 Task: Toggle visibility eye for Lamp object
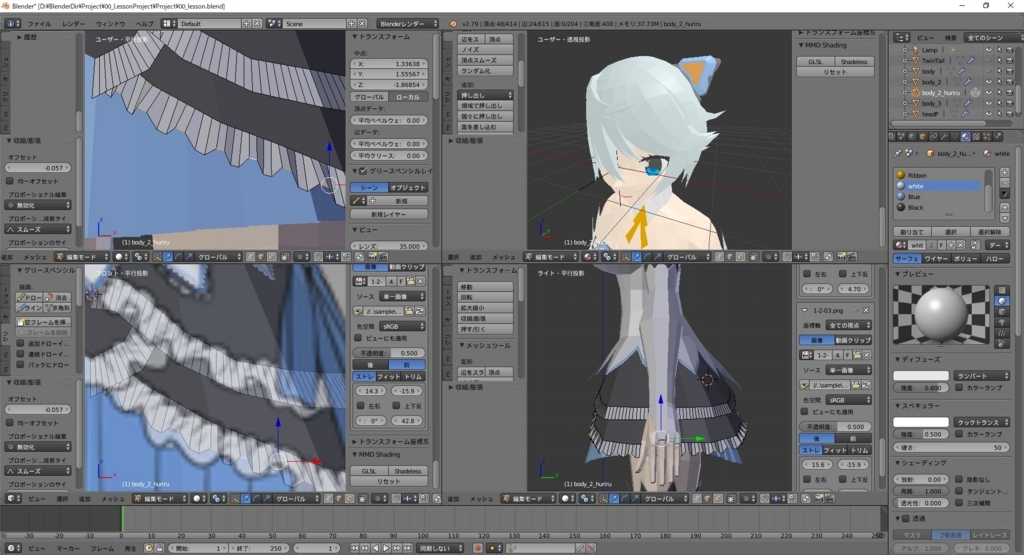click(988, 50)
